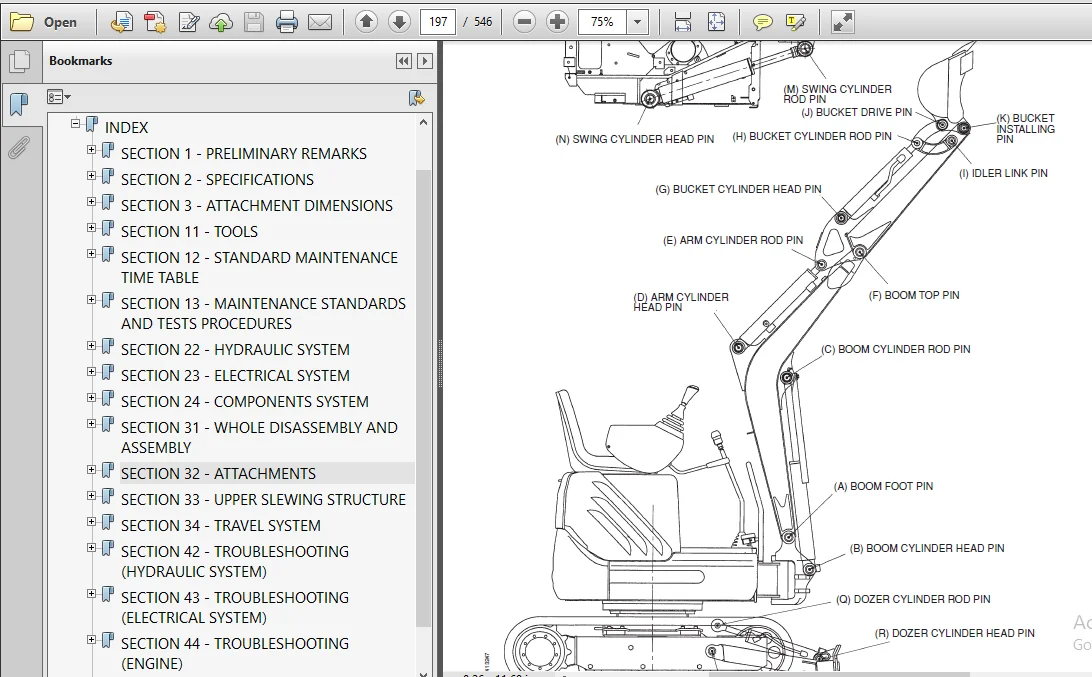The height and width of the screenshot is (677, 1092).
Task: Click the 75% zoom level field
Action: 602,22
